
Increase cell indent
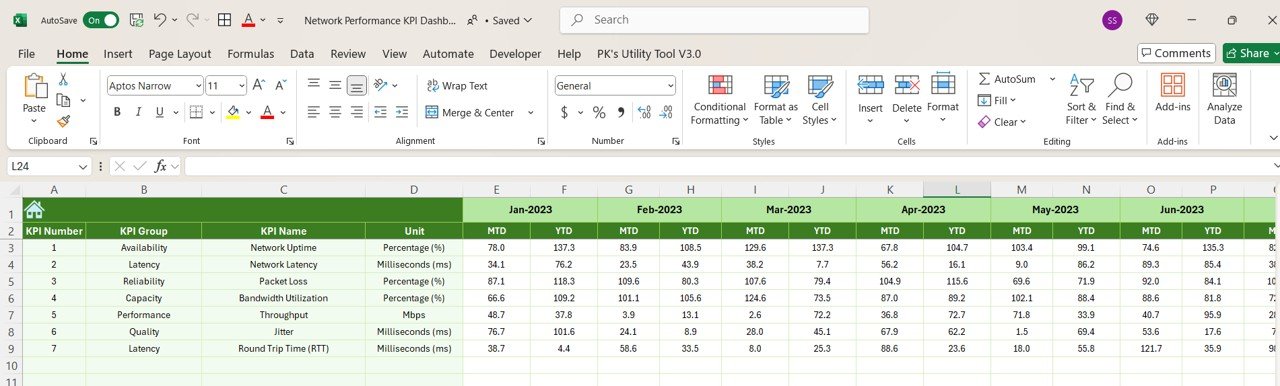coord(401,112)
